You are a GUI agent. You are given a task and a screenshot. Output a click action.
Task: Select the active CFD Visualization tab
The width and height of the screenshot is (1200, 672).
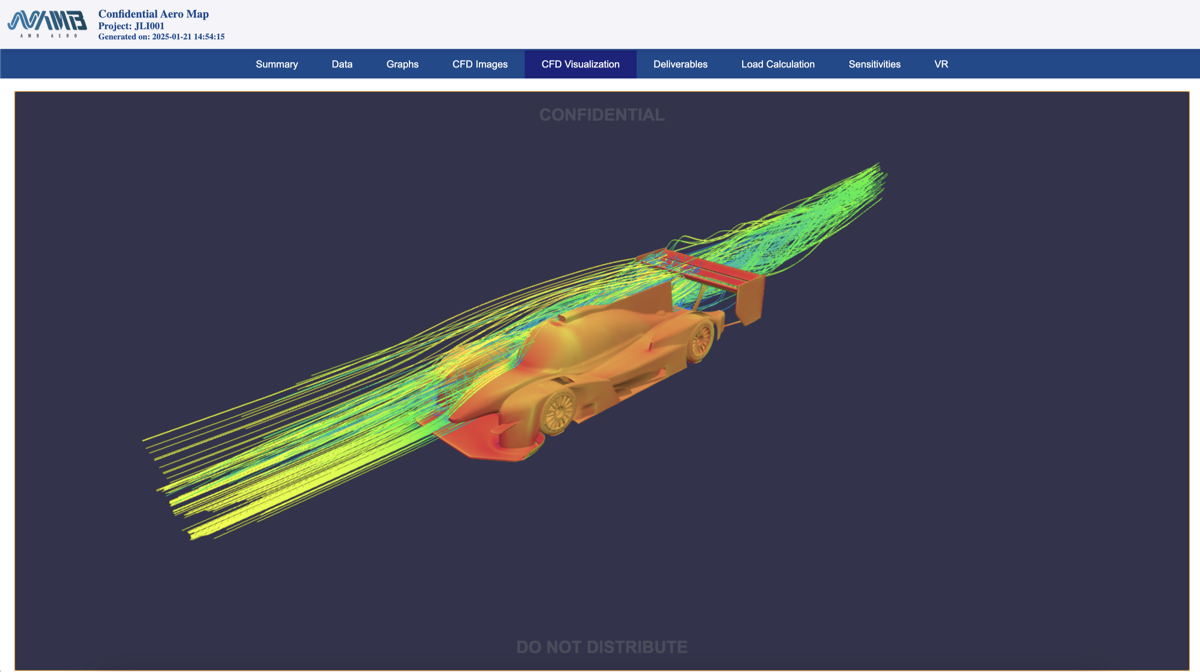click(x=580, y=63)
